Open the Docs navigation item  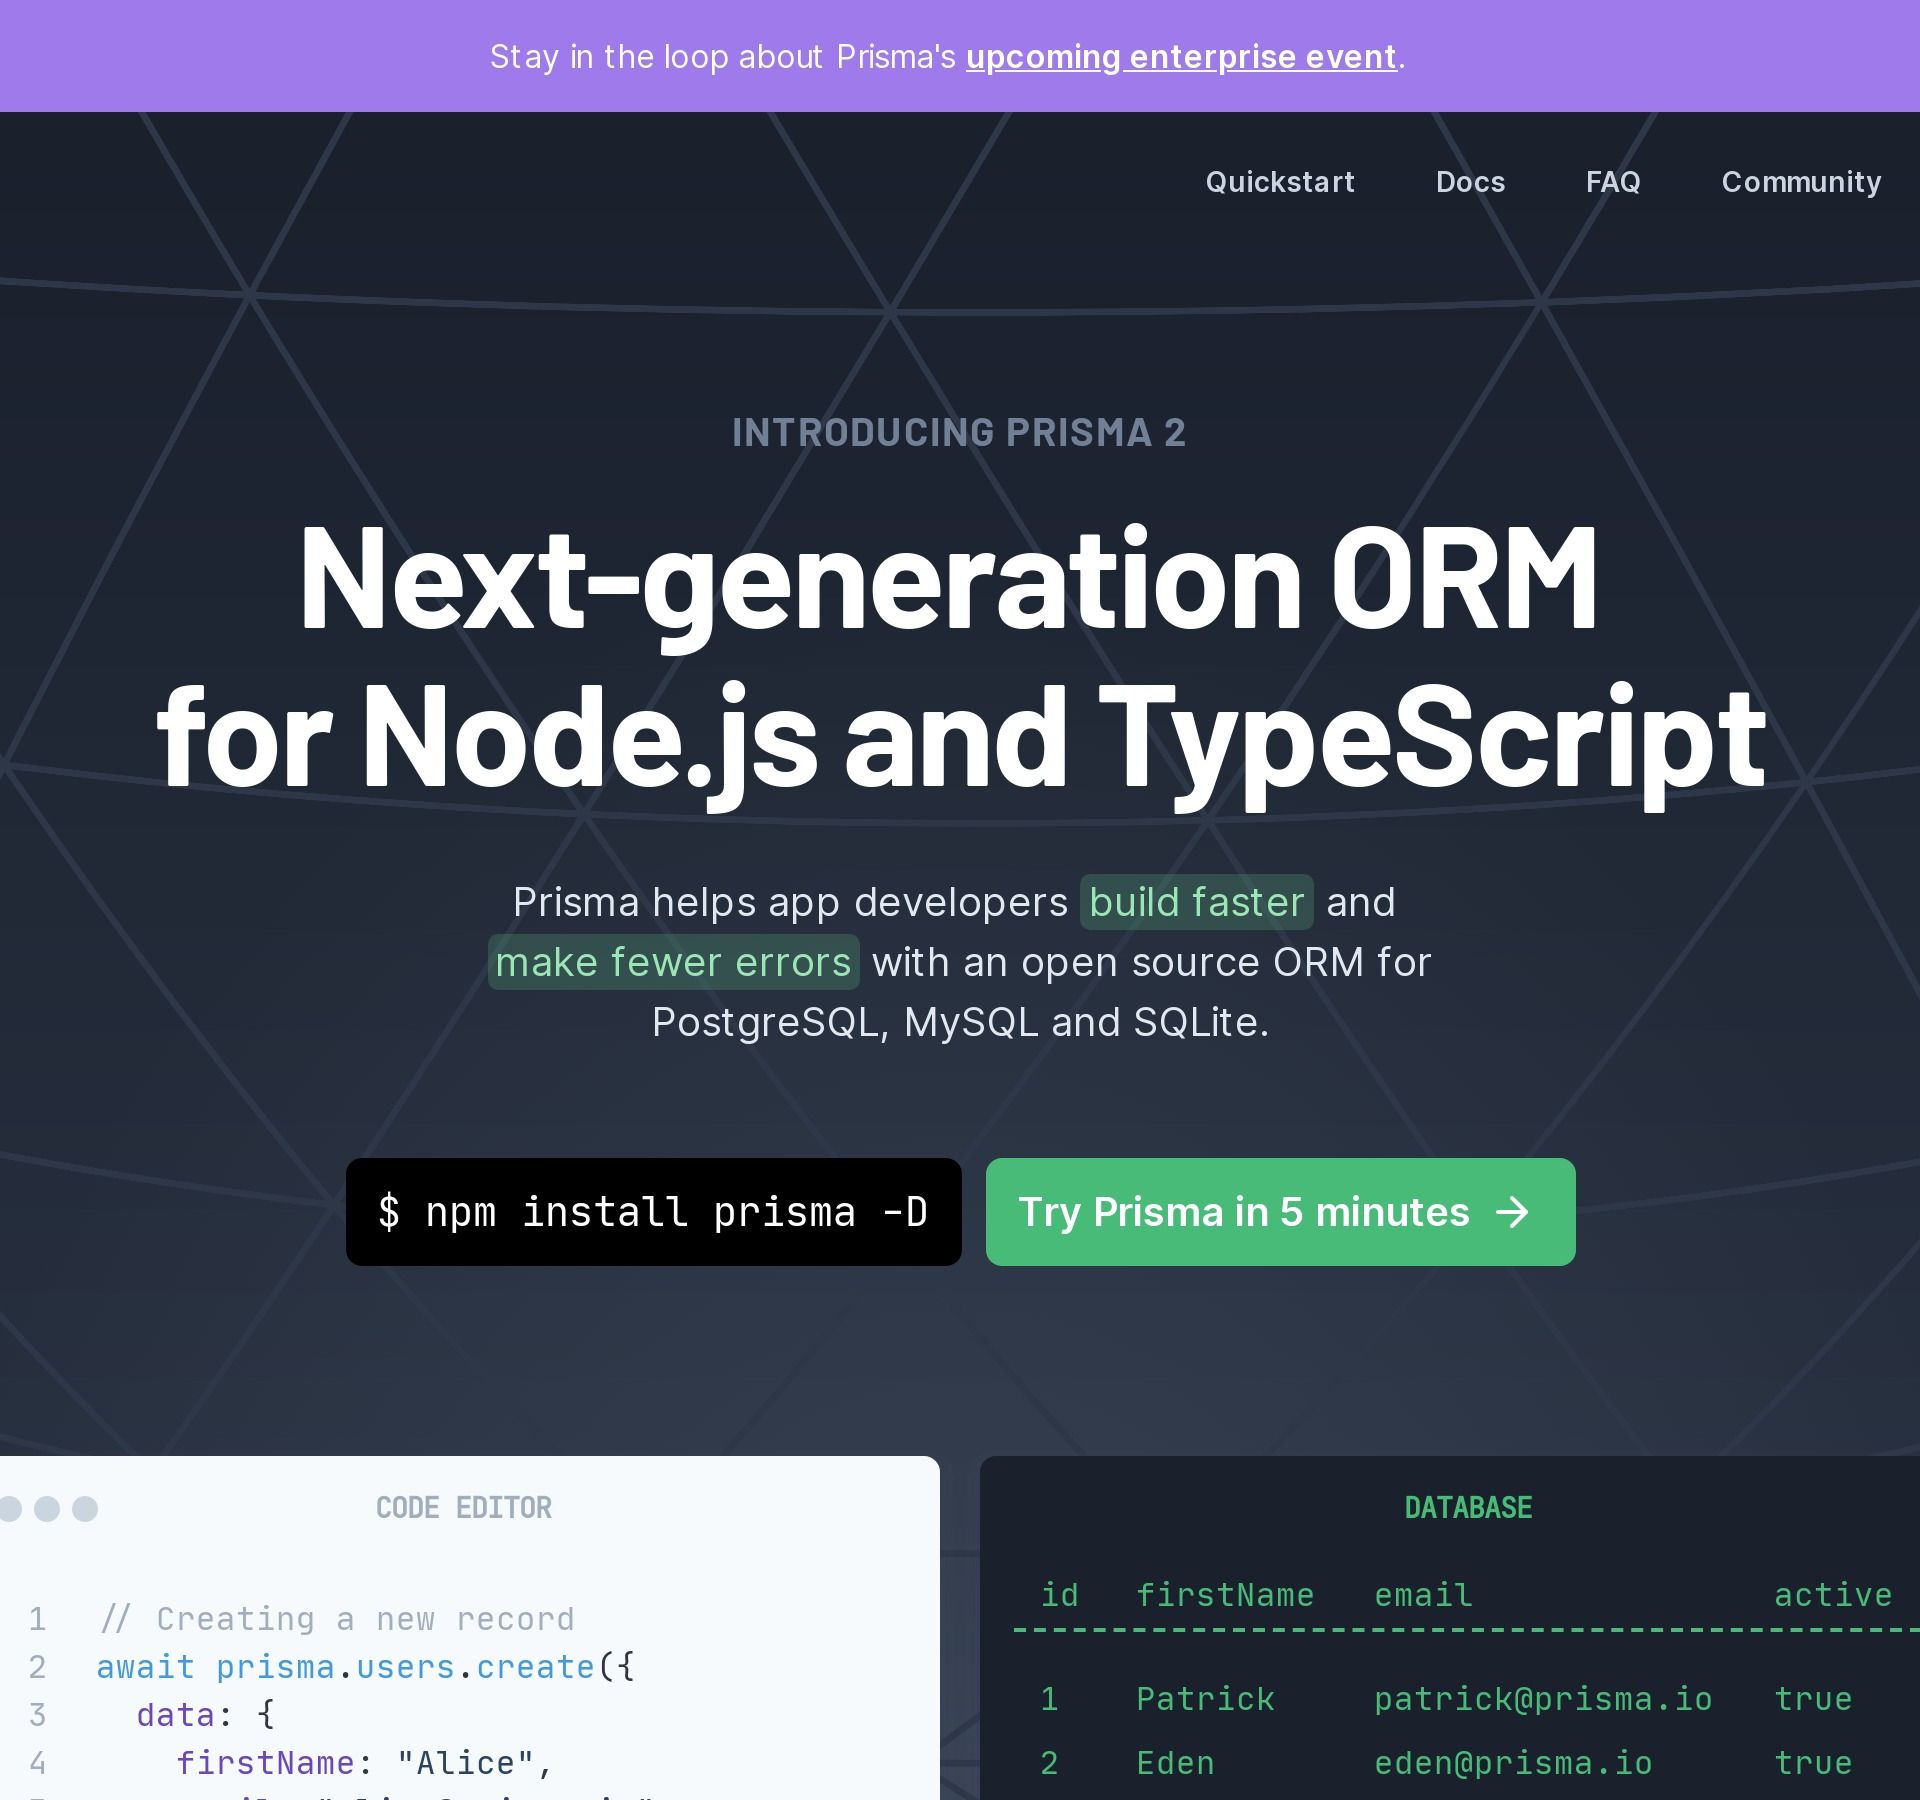[x=1470, y=182]
